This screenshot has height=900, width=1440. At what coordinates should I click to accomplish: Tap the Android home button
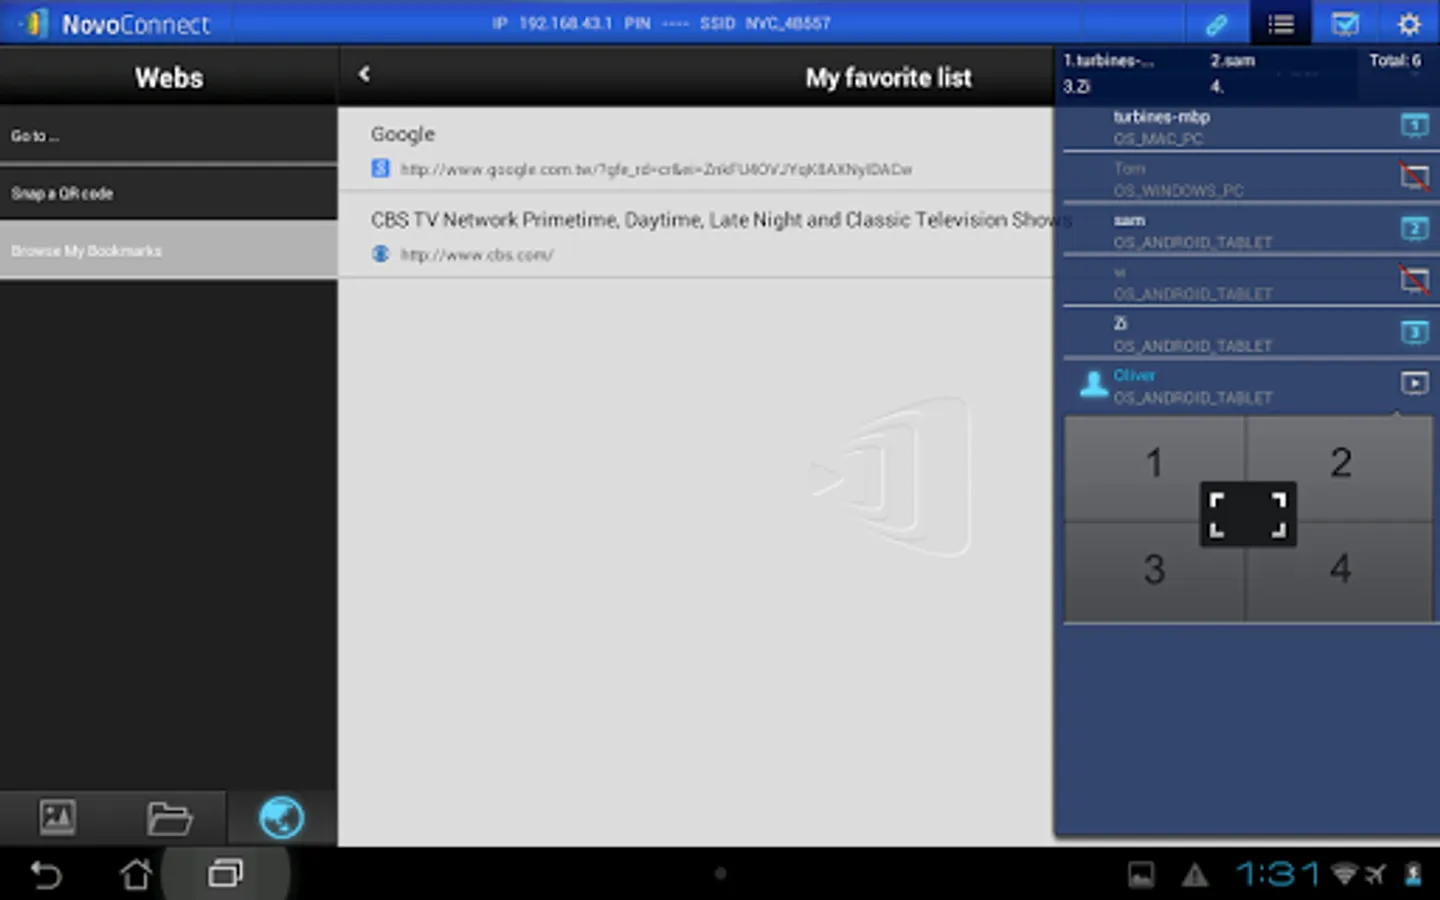point(136,875)
